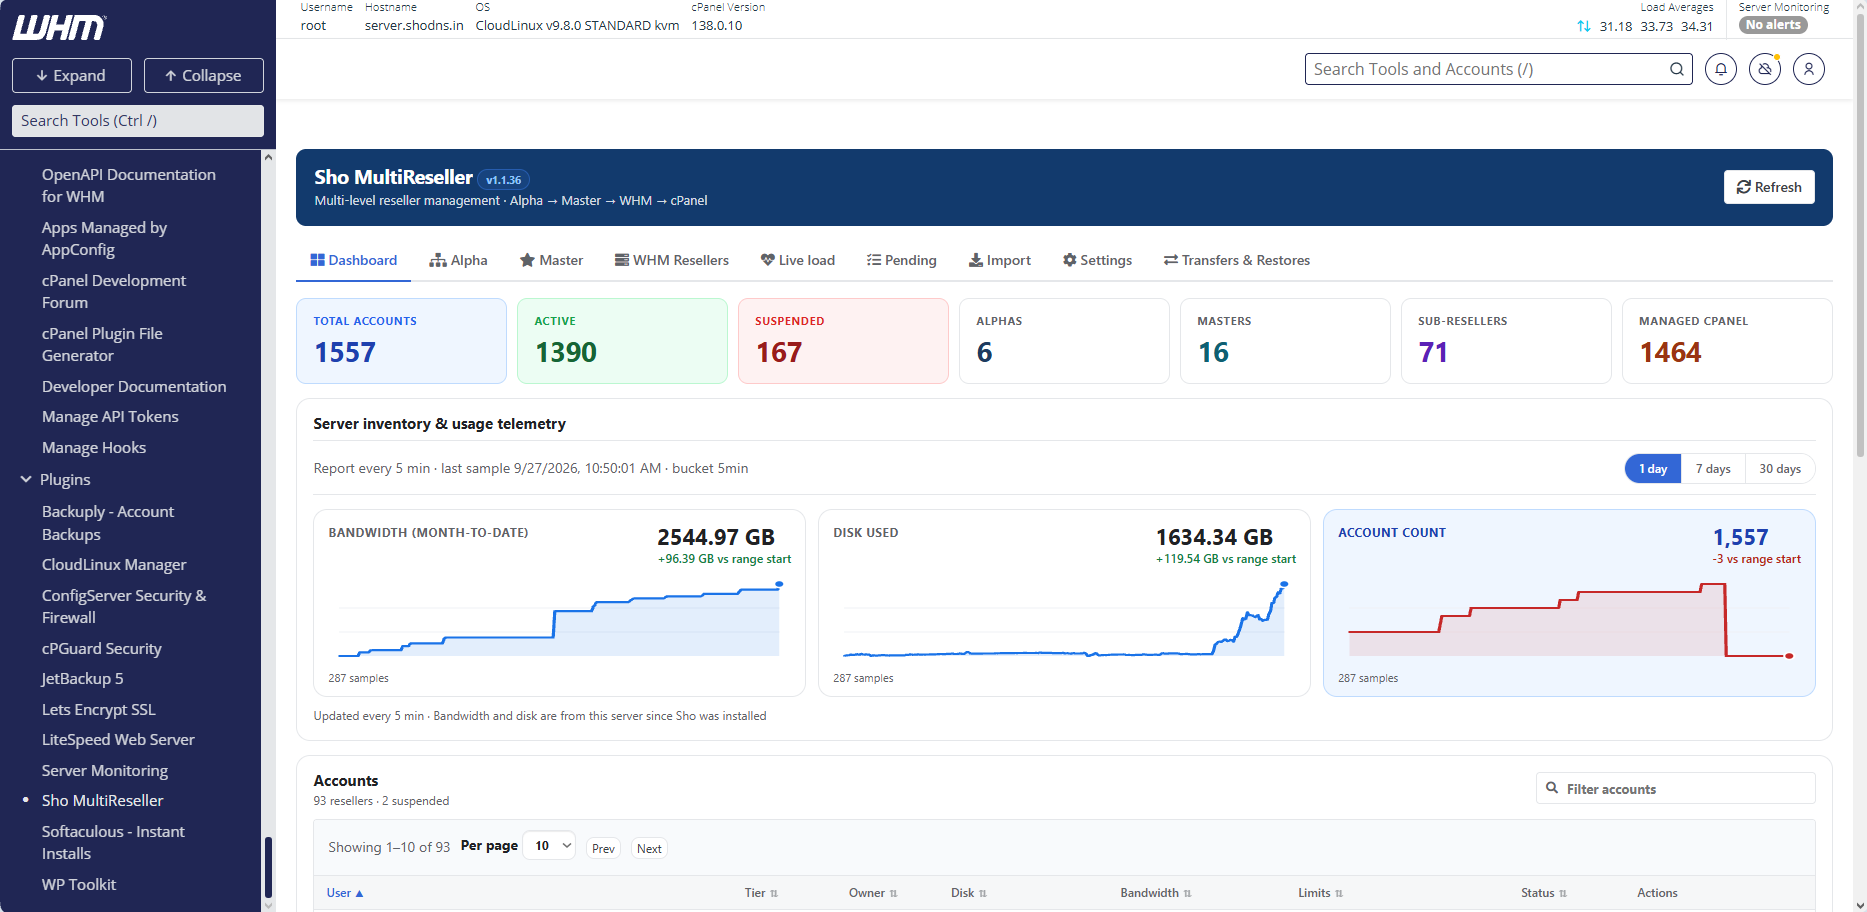Image resolution: width=1867 pixels, height=912 pixels.
Task: Open Server Monitoring in sidebar
Action: click(105, 770)
